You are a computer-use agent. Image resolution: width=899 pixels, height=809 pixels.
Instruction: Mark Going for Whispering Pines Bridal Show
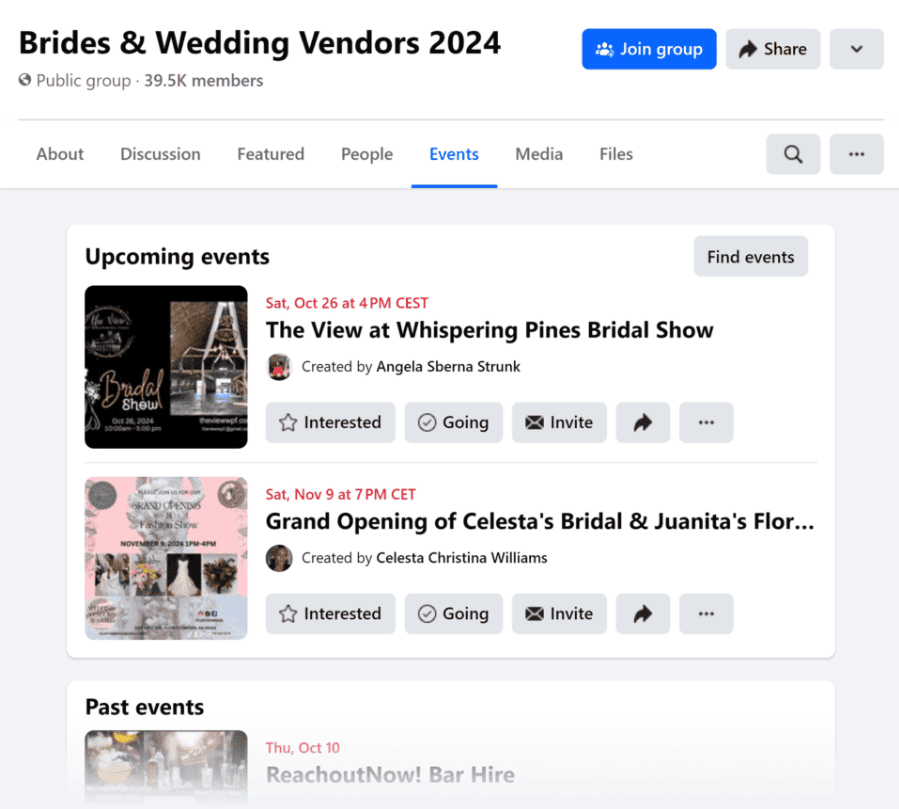click(453, 422)
